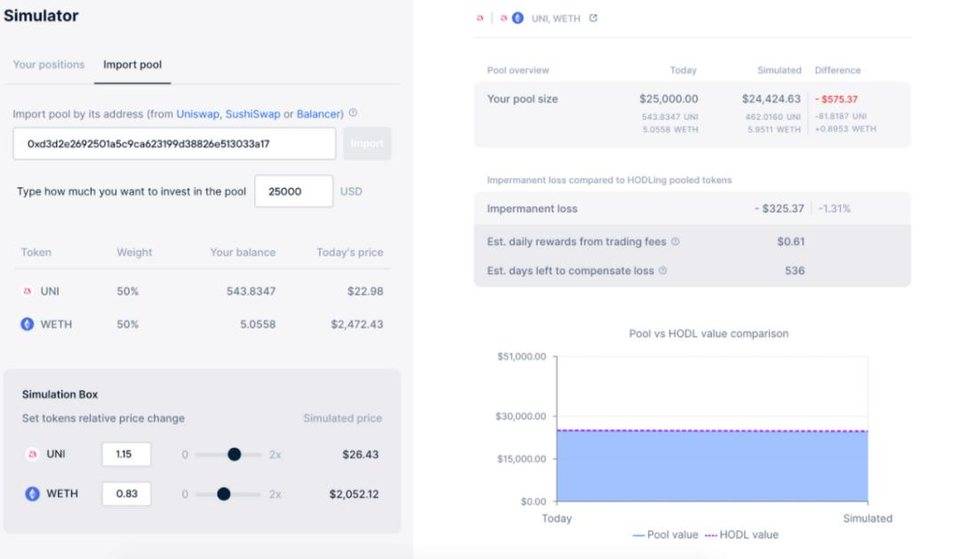
Task: Click the info icon for Est. daily rewards
Action: coord(675,241)
